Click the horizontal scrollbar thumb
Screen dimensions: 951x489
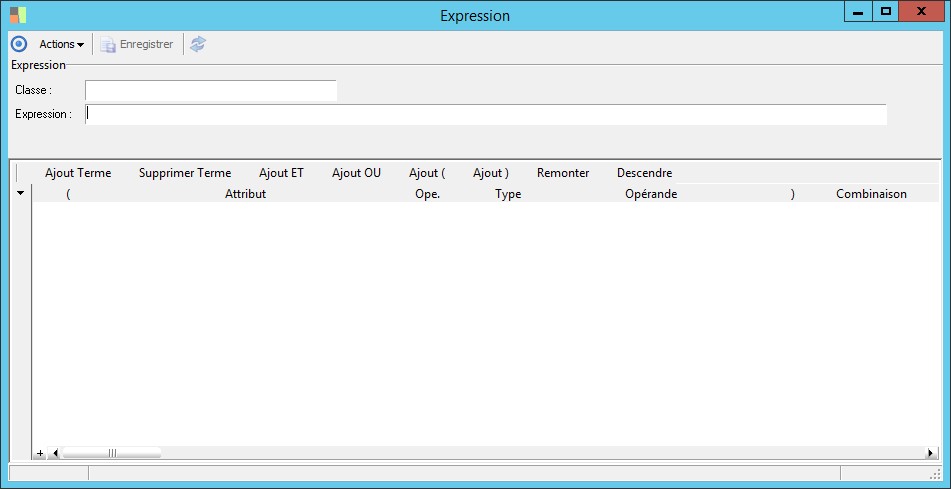pyautogui.click(x=112, y=453)
